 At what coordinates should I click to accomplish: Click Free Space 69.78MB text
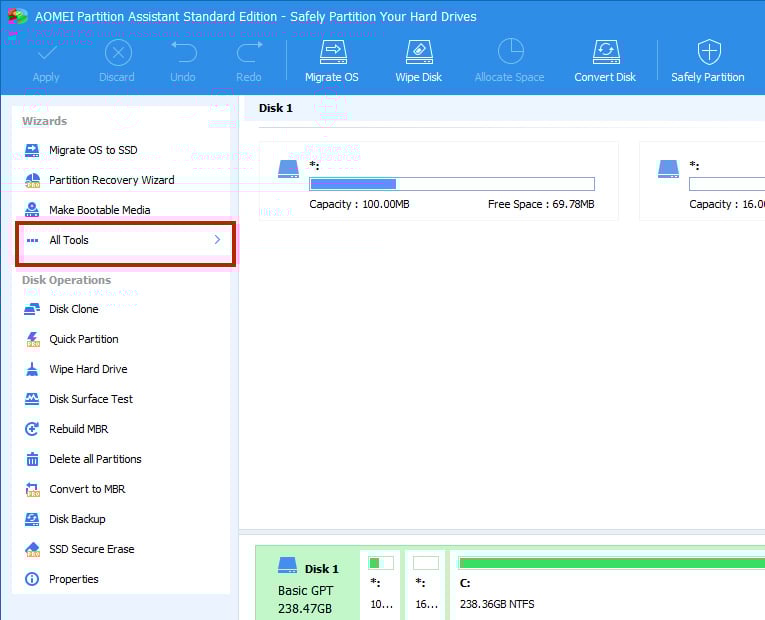point(541,204)
